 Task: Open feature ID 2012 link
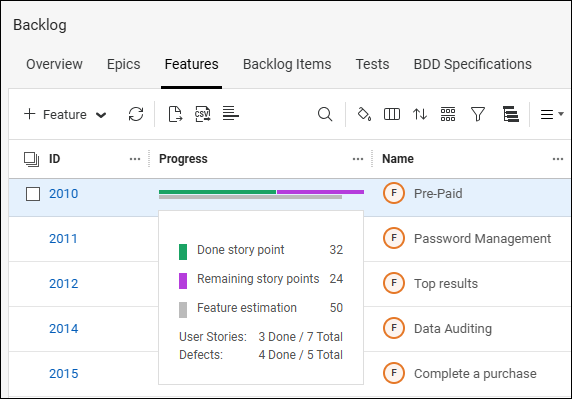(63, 284)
